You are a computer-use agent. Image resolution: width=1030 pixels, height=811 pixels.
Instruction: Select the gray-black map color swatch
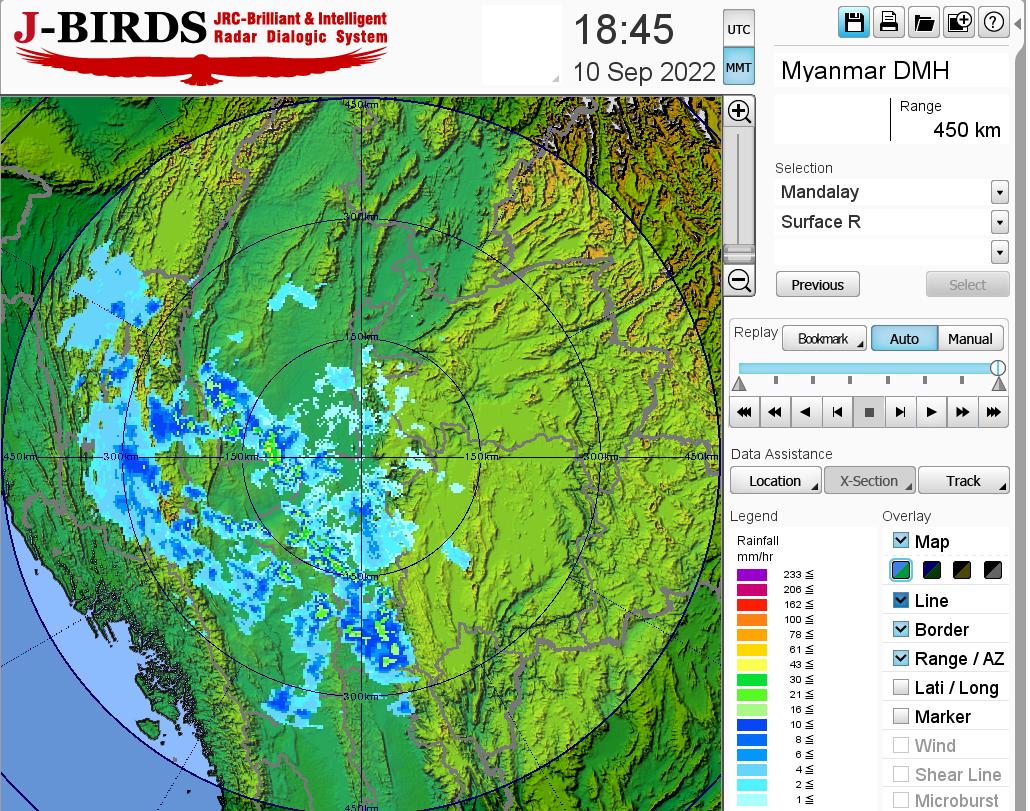coord(993,571)
